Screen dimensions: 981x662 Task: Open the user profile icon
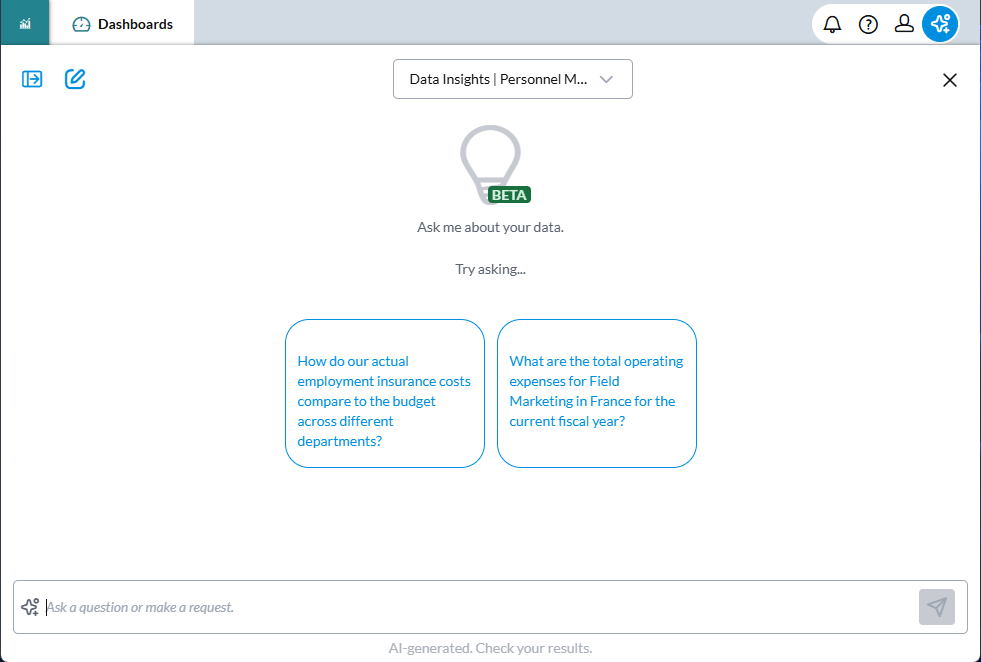[x=904, y=24]
